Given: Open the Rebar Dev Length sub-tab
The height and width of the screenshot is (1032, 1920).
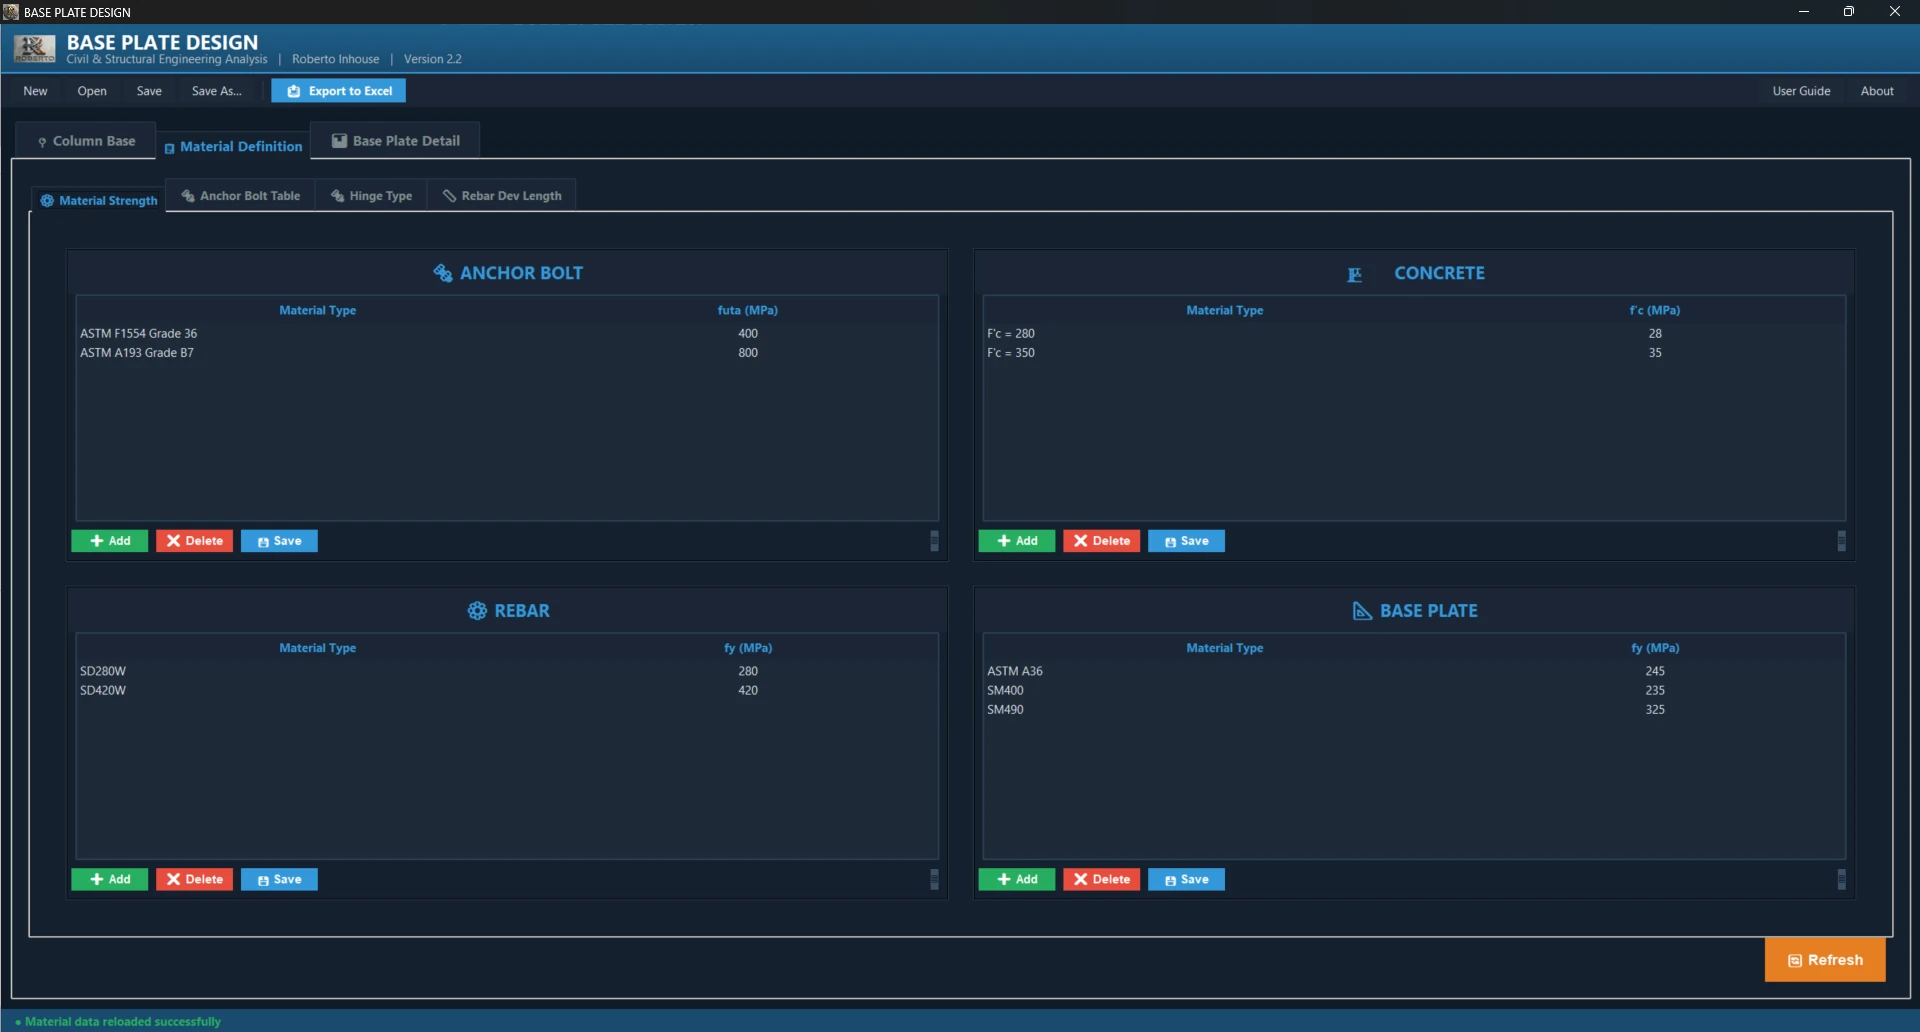Looking at the screenshot, I should (503, 196).
